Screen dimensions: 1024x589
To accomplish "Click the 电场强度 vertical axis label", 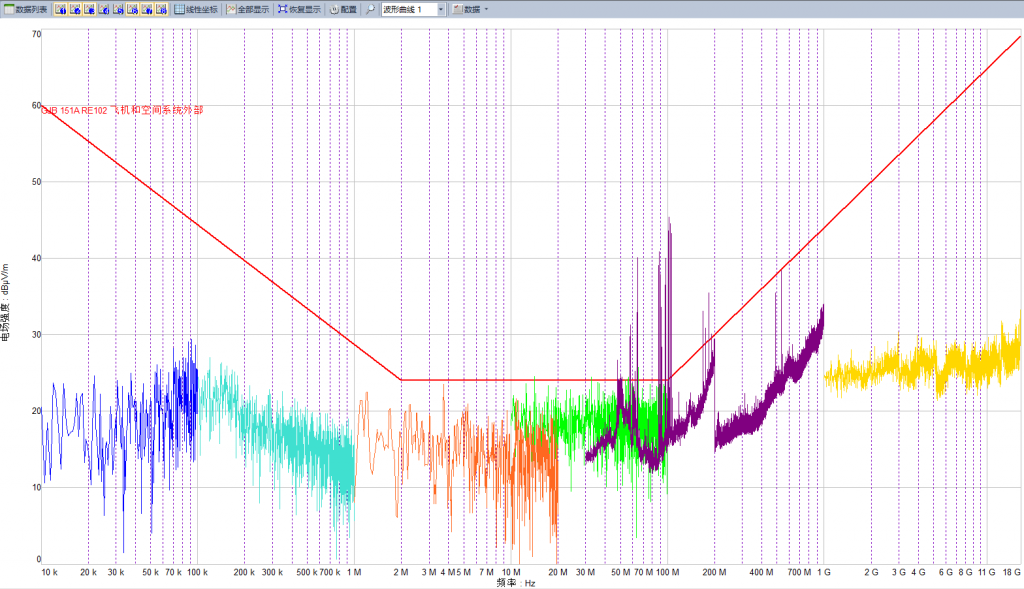I will (x=6, y=292).
